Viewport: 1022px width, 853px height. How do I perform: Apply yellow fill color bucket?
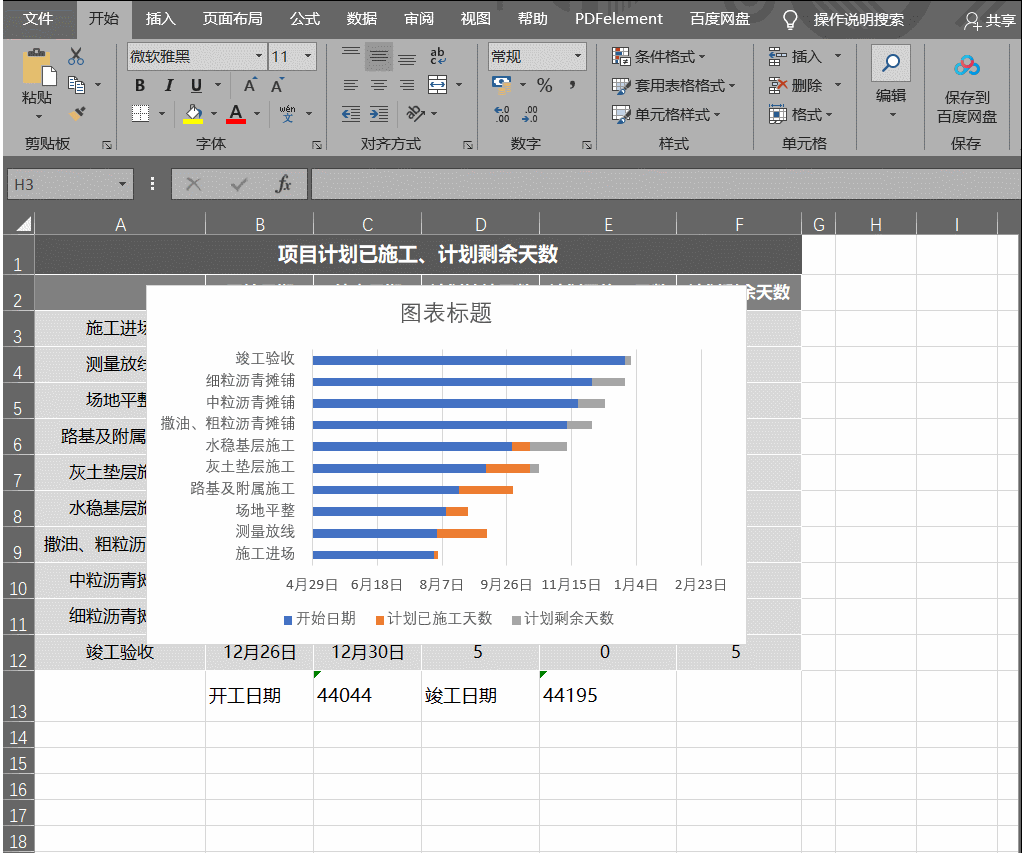[193, 114]
